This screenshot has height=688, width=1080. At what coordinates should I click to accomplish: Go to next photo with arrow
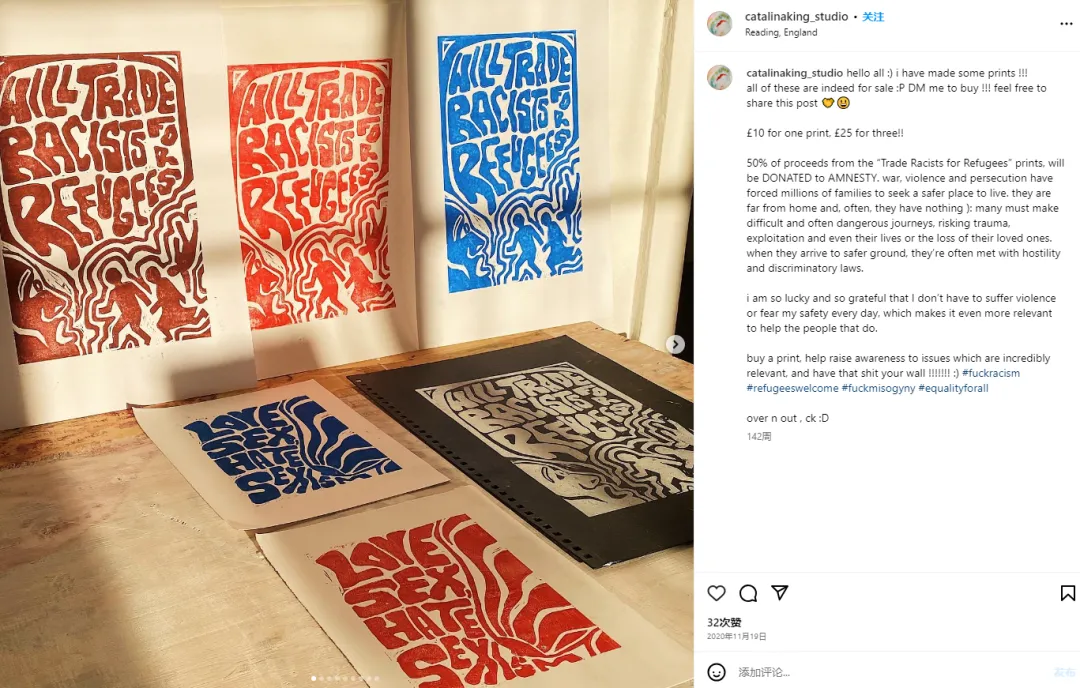pos(676,344)
